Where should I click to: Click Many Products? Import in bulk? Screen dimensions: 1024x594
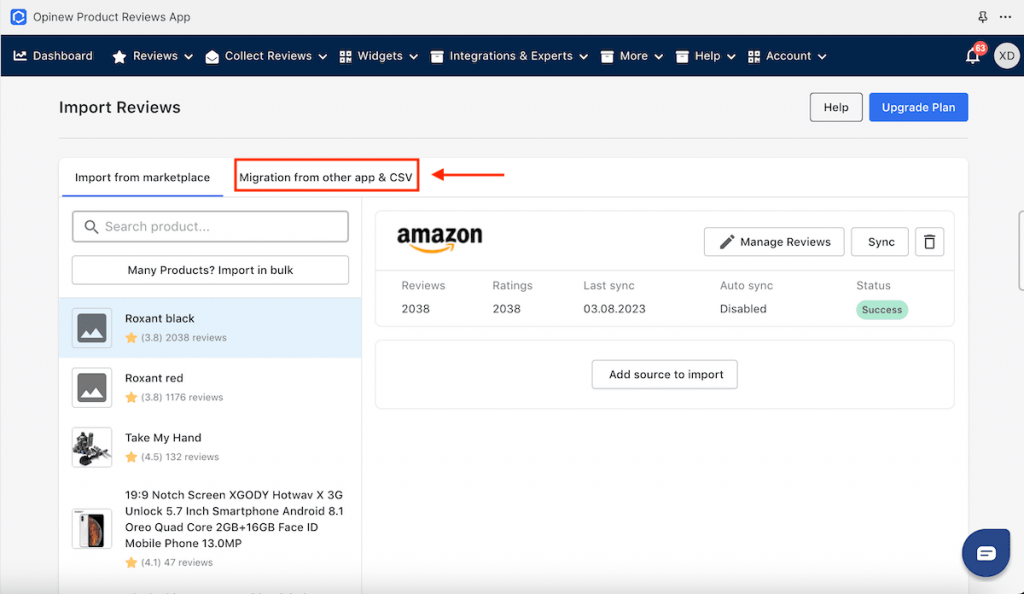point(210,270)
